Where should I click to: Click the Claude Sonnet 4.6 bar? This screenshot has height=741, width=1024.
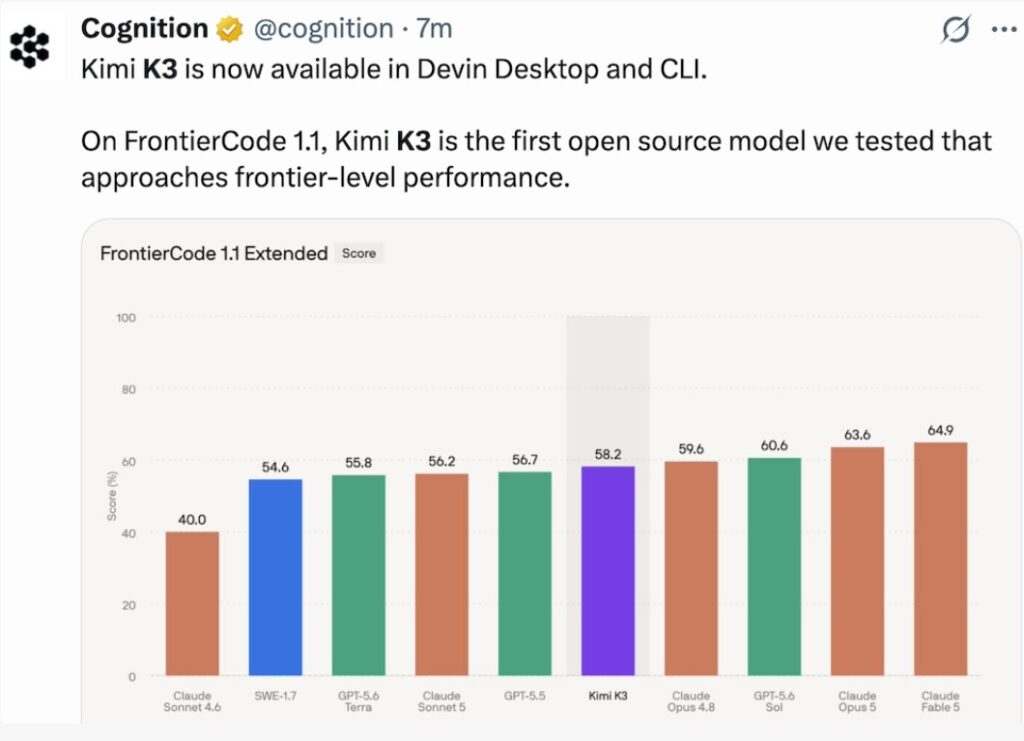(x=192, y=603)
